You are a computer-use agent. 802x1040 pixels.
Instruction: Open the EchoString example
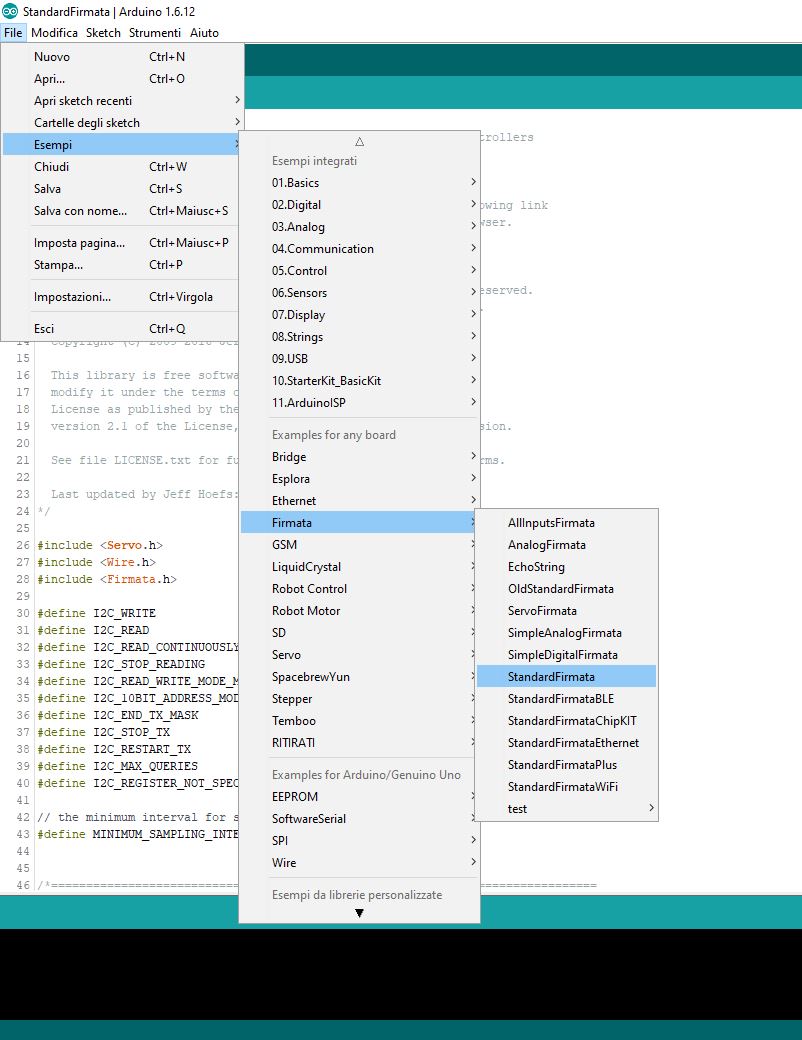pos(567,566)
